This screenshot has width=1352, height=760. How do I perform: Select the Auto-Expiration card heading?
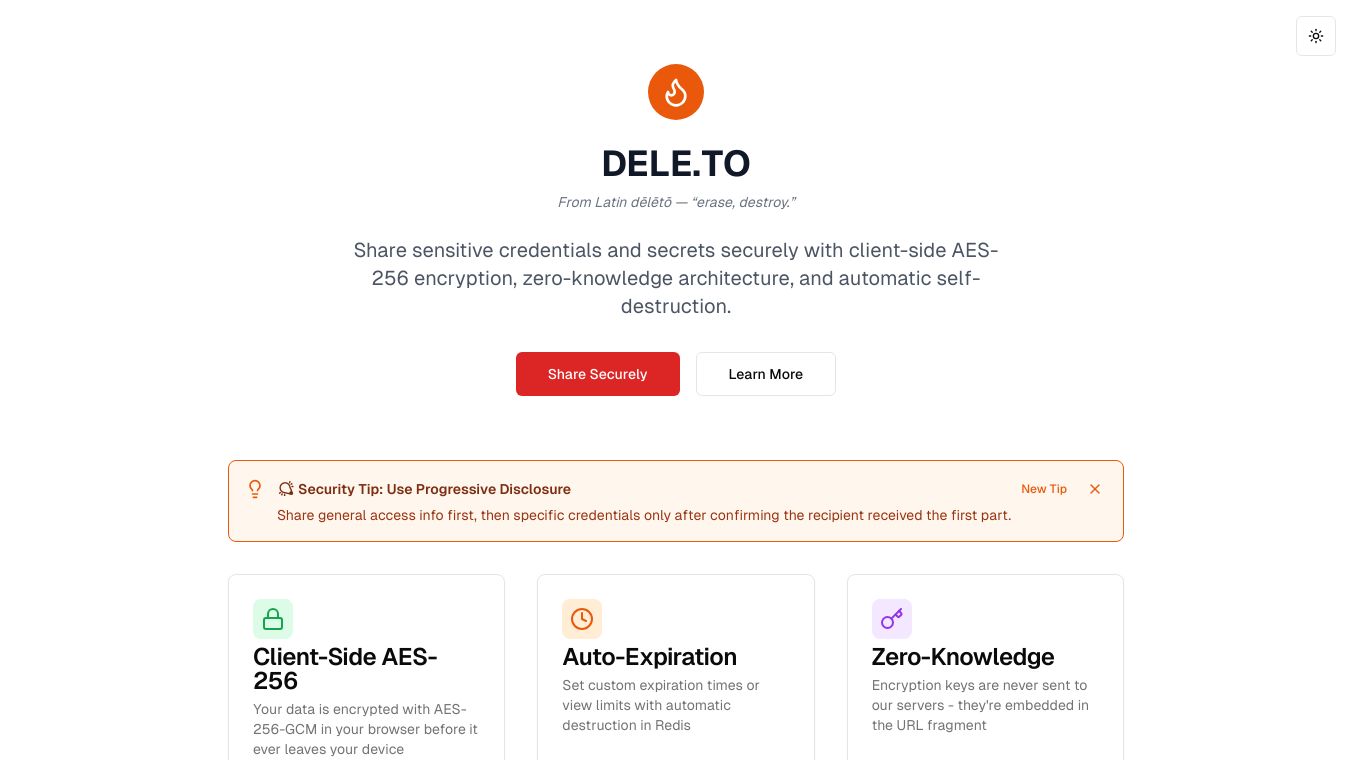tap(649, 657)
